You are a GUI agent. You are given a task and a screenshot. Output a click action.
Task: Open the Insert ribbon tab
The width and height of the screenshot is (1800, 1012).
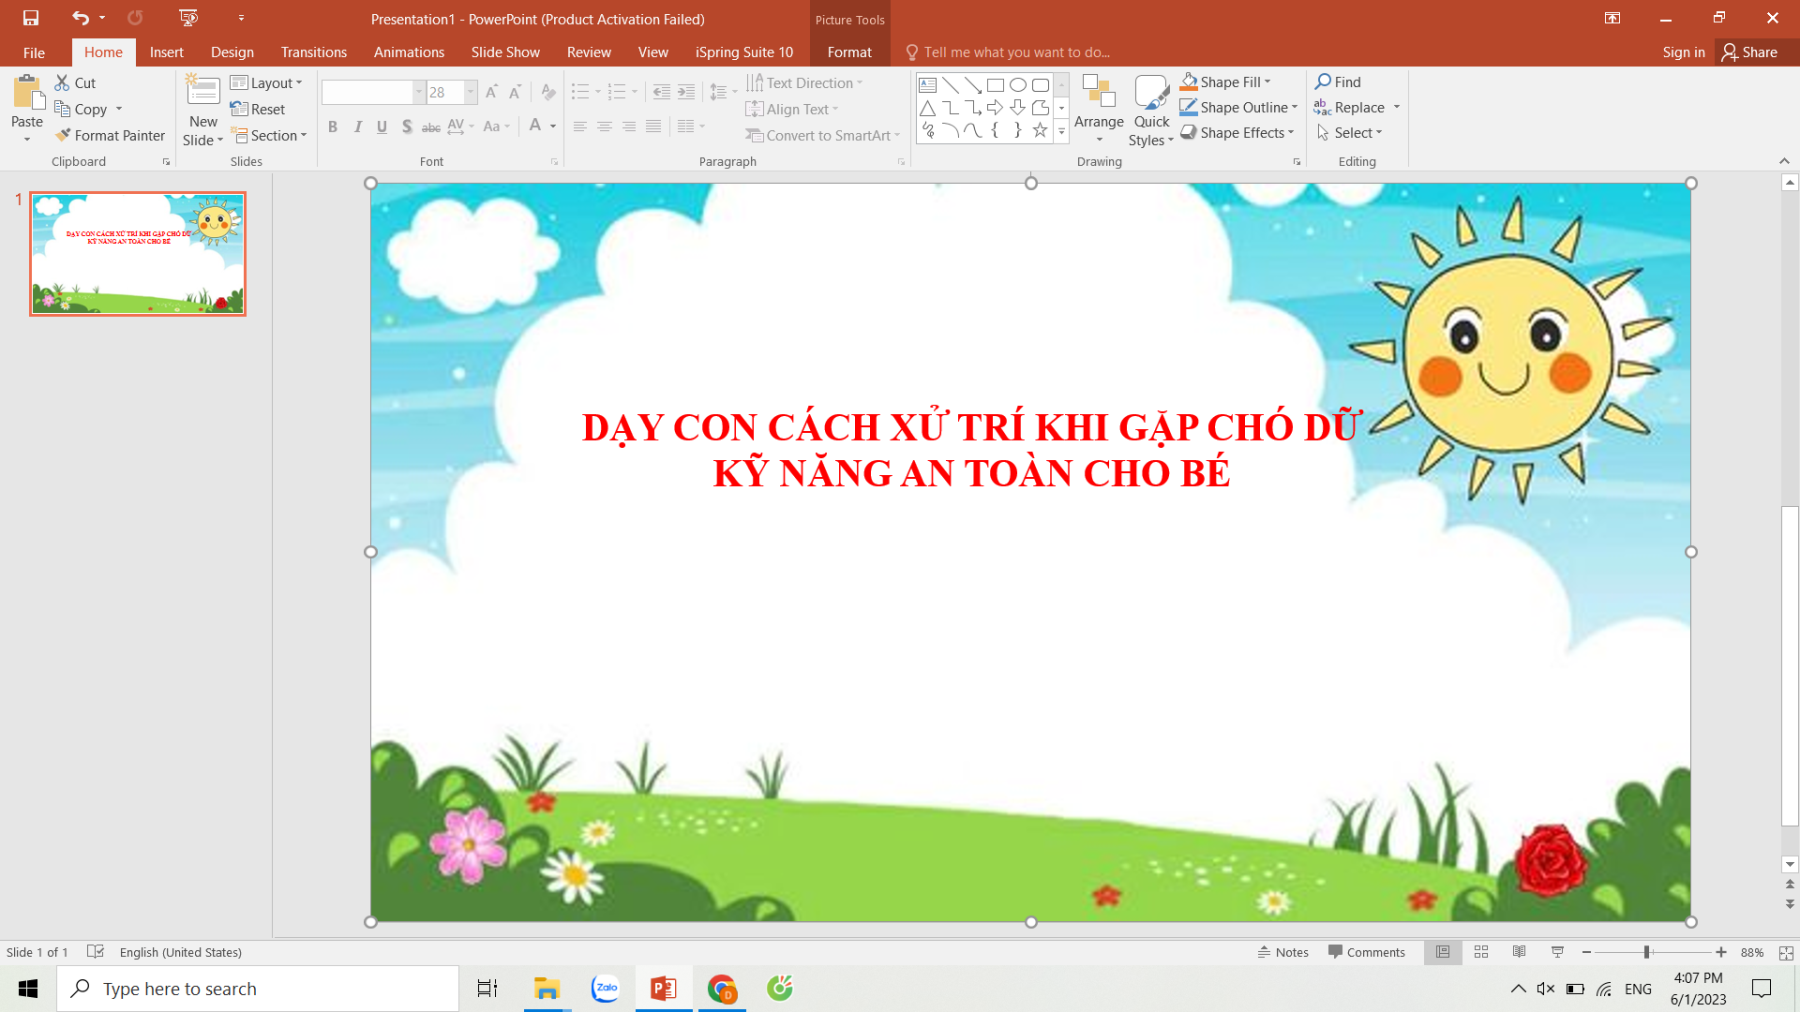click(166, 52)
